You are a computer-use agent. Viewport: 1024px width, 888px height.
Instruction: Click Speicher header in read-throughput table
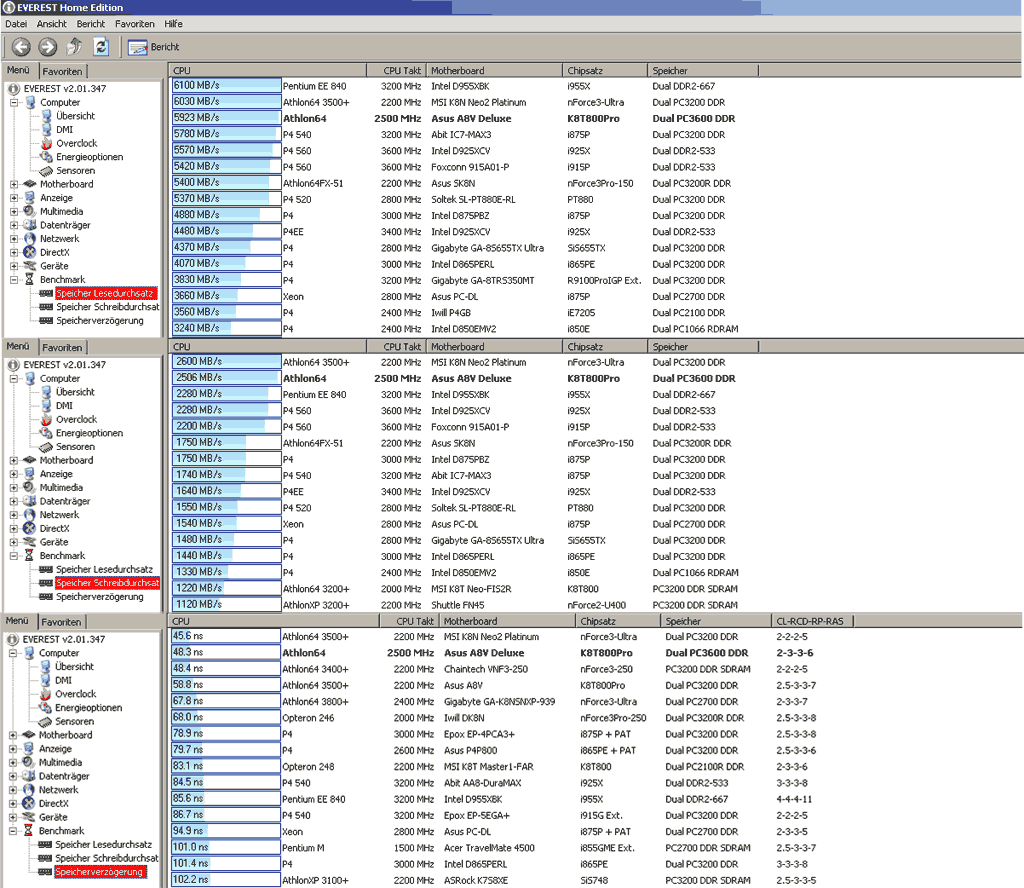pyautogui.click(x=703, y=71)
